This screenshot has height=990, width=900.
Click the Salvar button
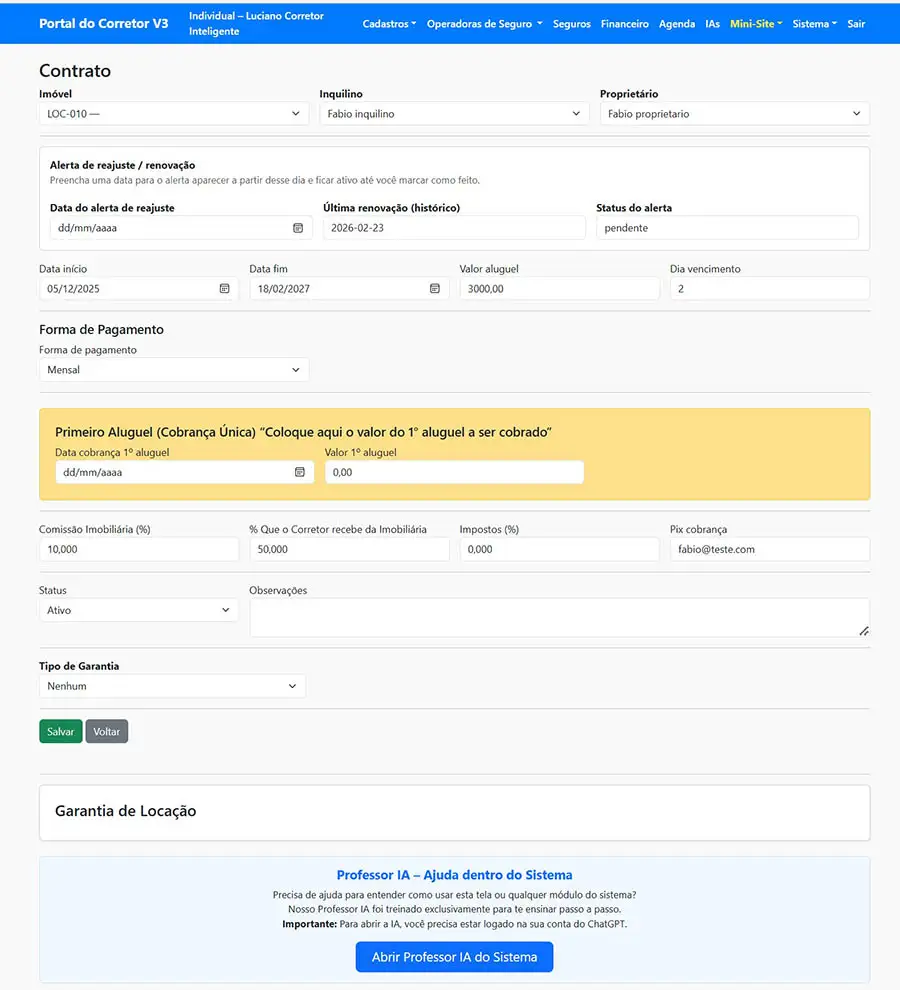click(x=61, y=731)
